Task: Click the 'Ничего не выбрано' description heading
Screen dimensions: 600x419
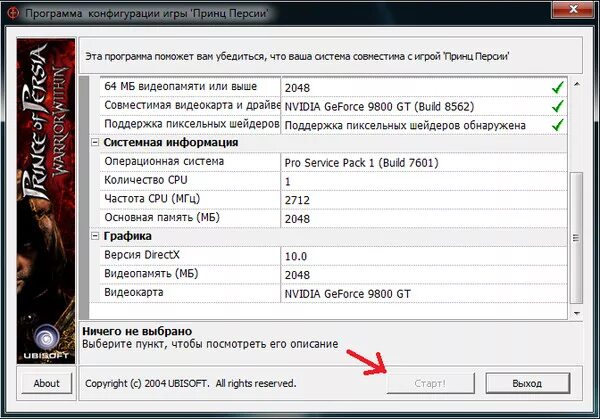Action: point(137,331)
